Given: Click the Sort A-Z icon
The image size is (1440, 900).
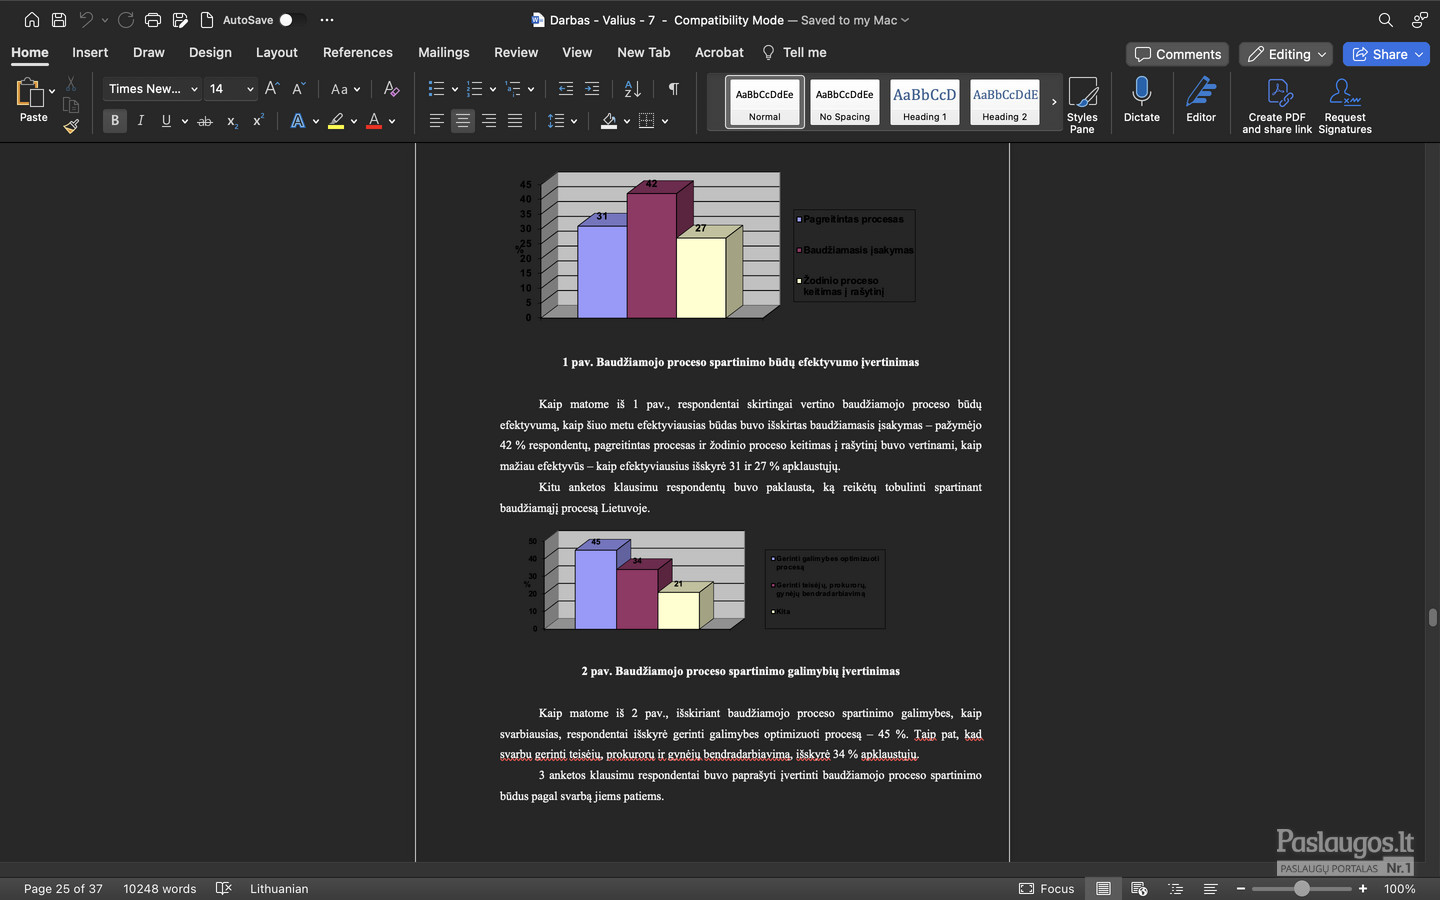Looking at the screenshot, I should pos(632,89).
